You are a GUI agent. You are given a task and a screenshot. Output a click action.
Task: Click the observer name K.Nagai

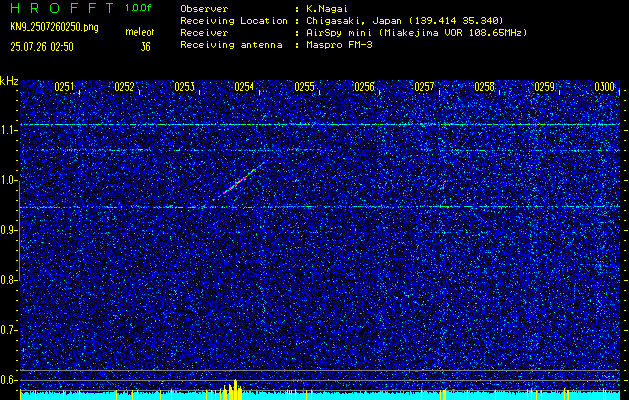327,9
